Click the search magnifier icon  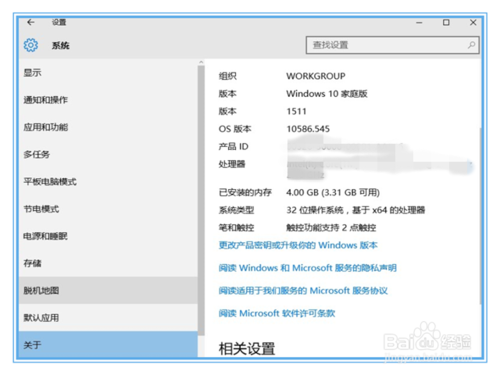(x=471, y=45)
